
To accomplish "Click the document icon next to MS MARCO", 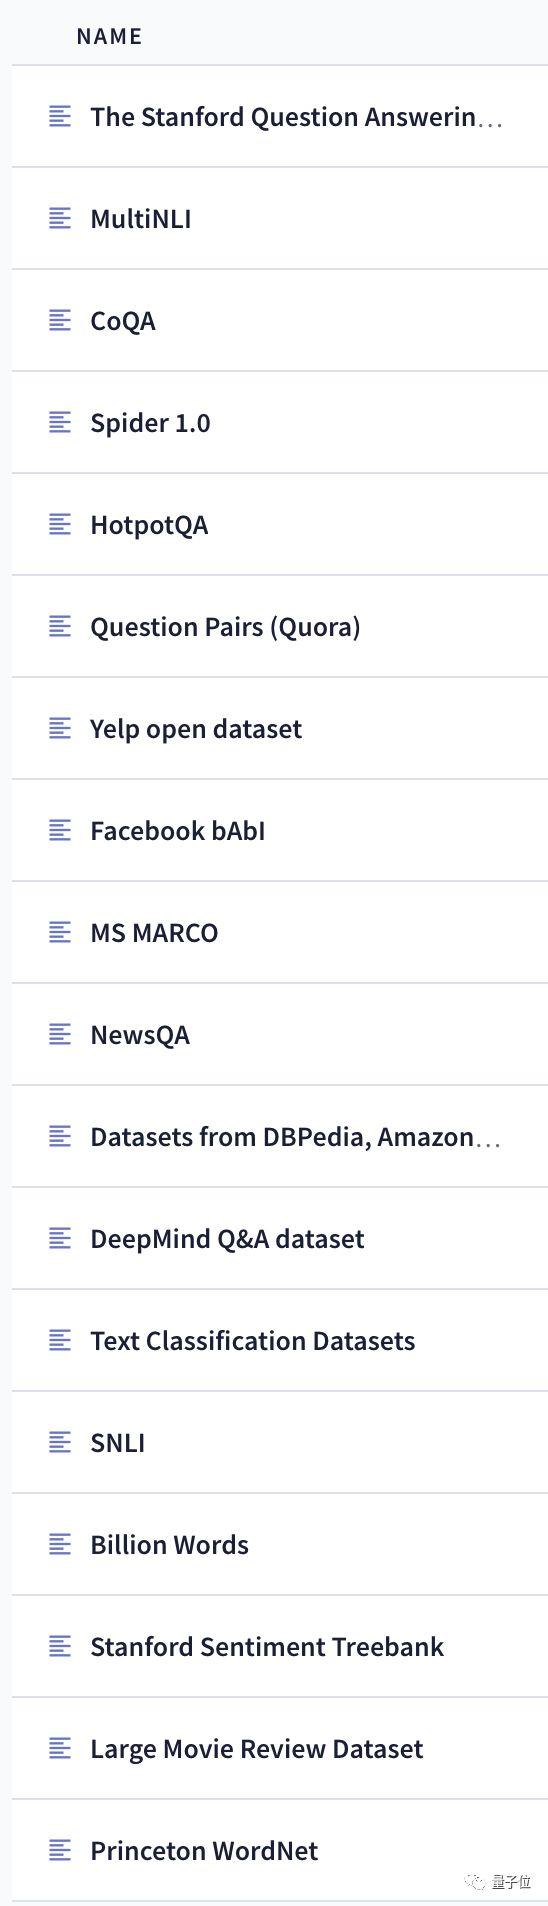I will pyautogui.click(x=60, y=932).
